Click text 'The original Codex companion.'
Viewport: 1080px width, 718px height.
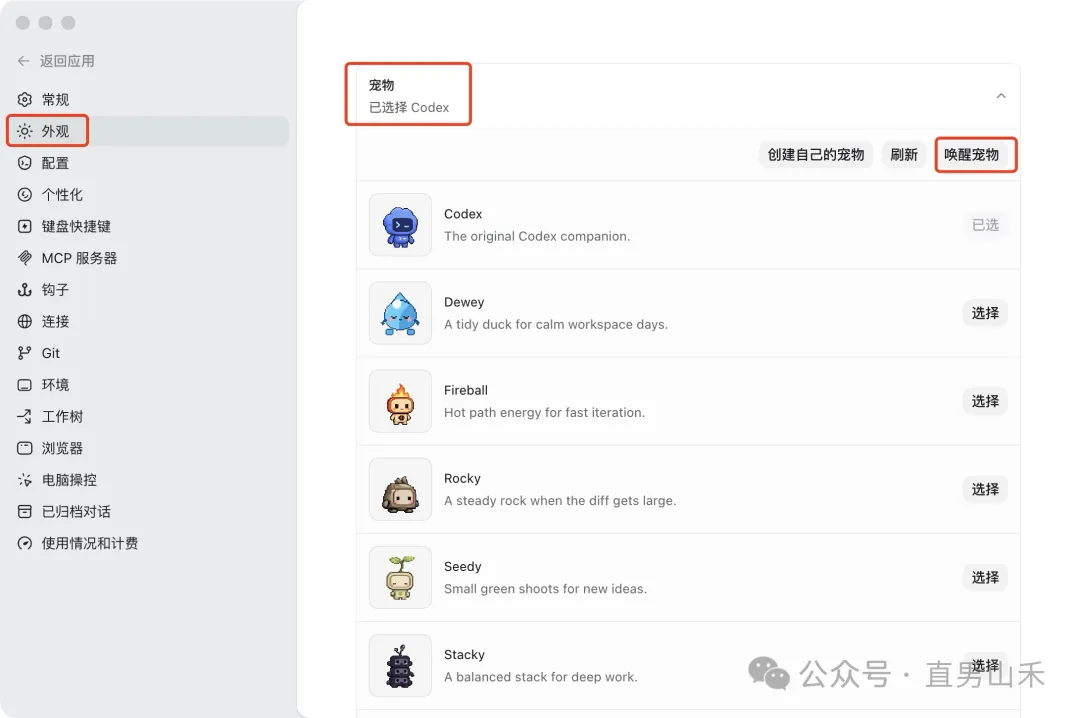coord(537,236)
